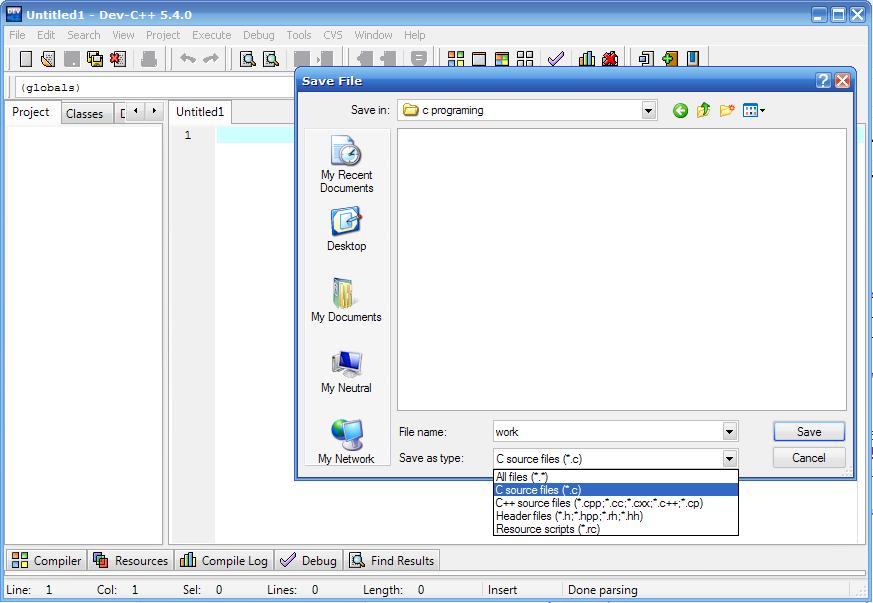This screenshot has height=603, width=873.
Task: Click the Save All toolbar icon
Action: 95,58
